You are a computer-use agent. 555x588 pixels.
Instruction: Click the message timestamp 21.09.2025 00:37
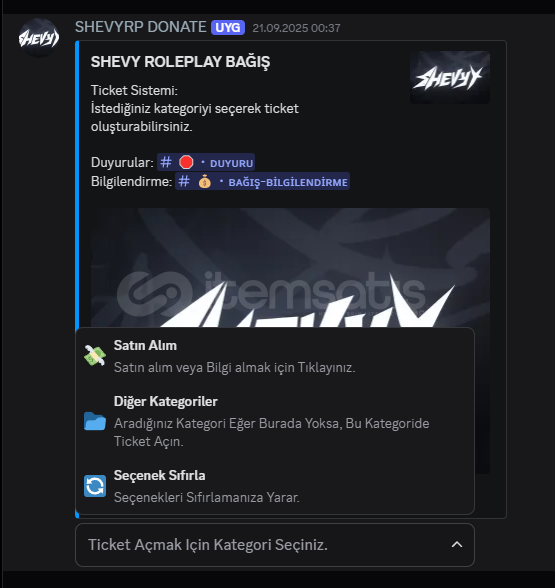point(296,28)
